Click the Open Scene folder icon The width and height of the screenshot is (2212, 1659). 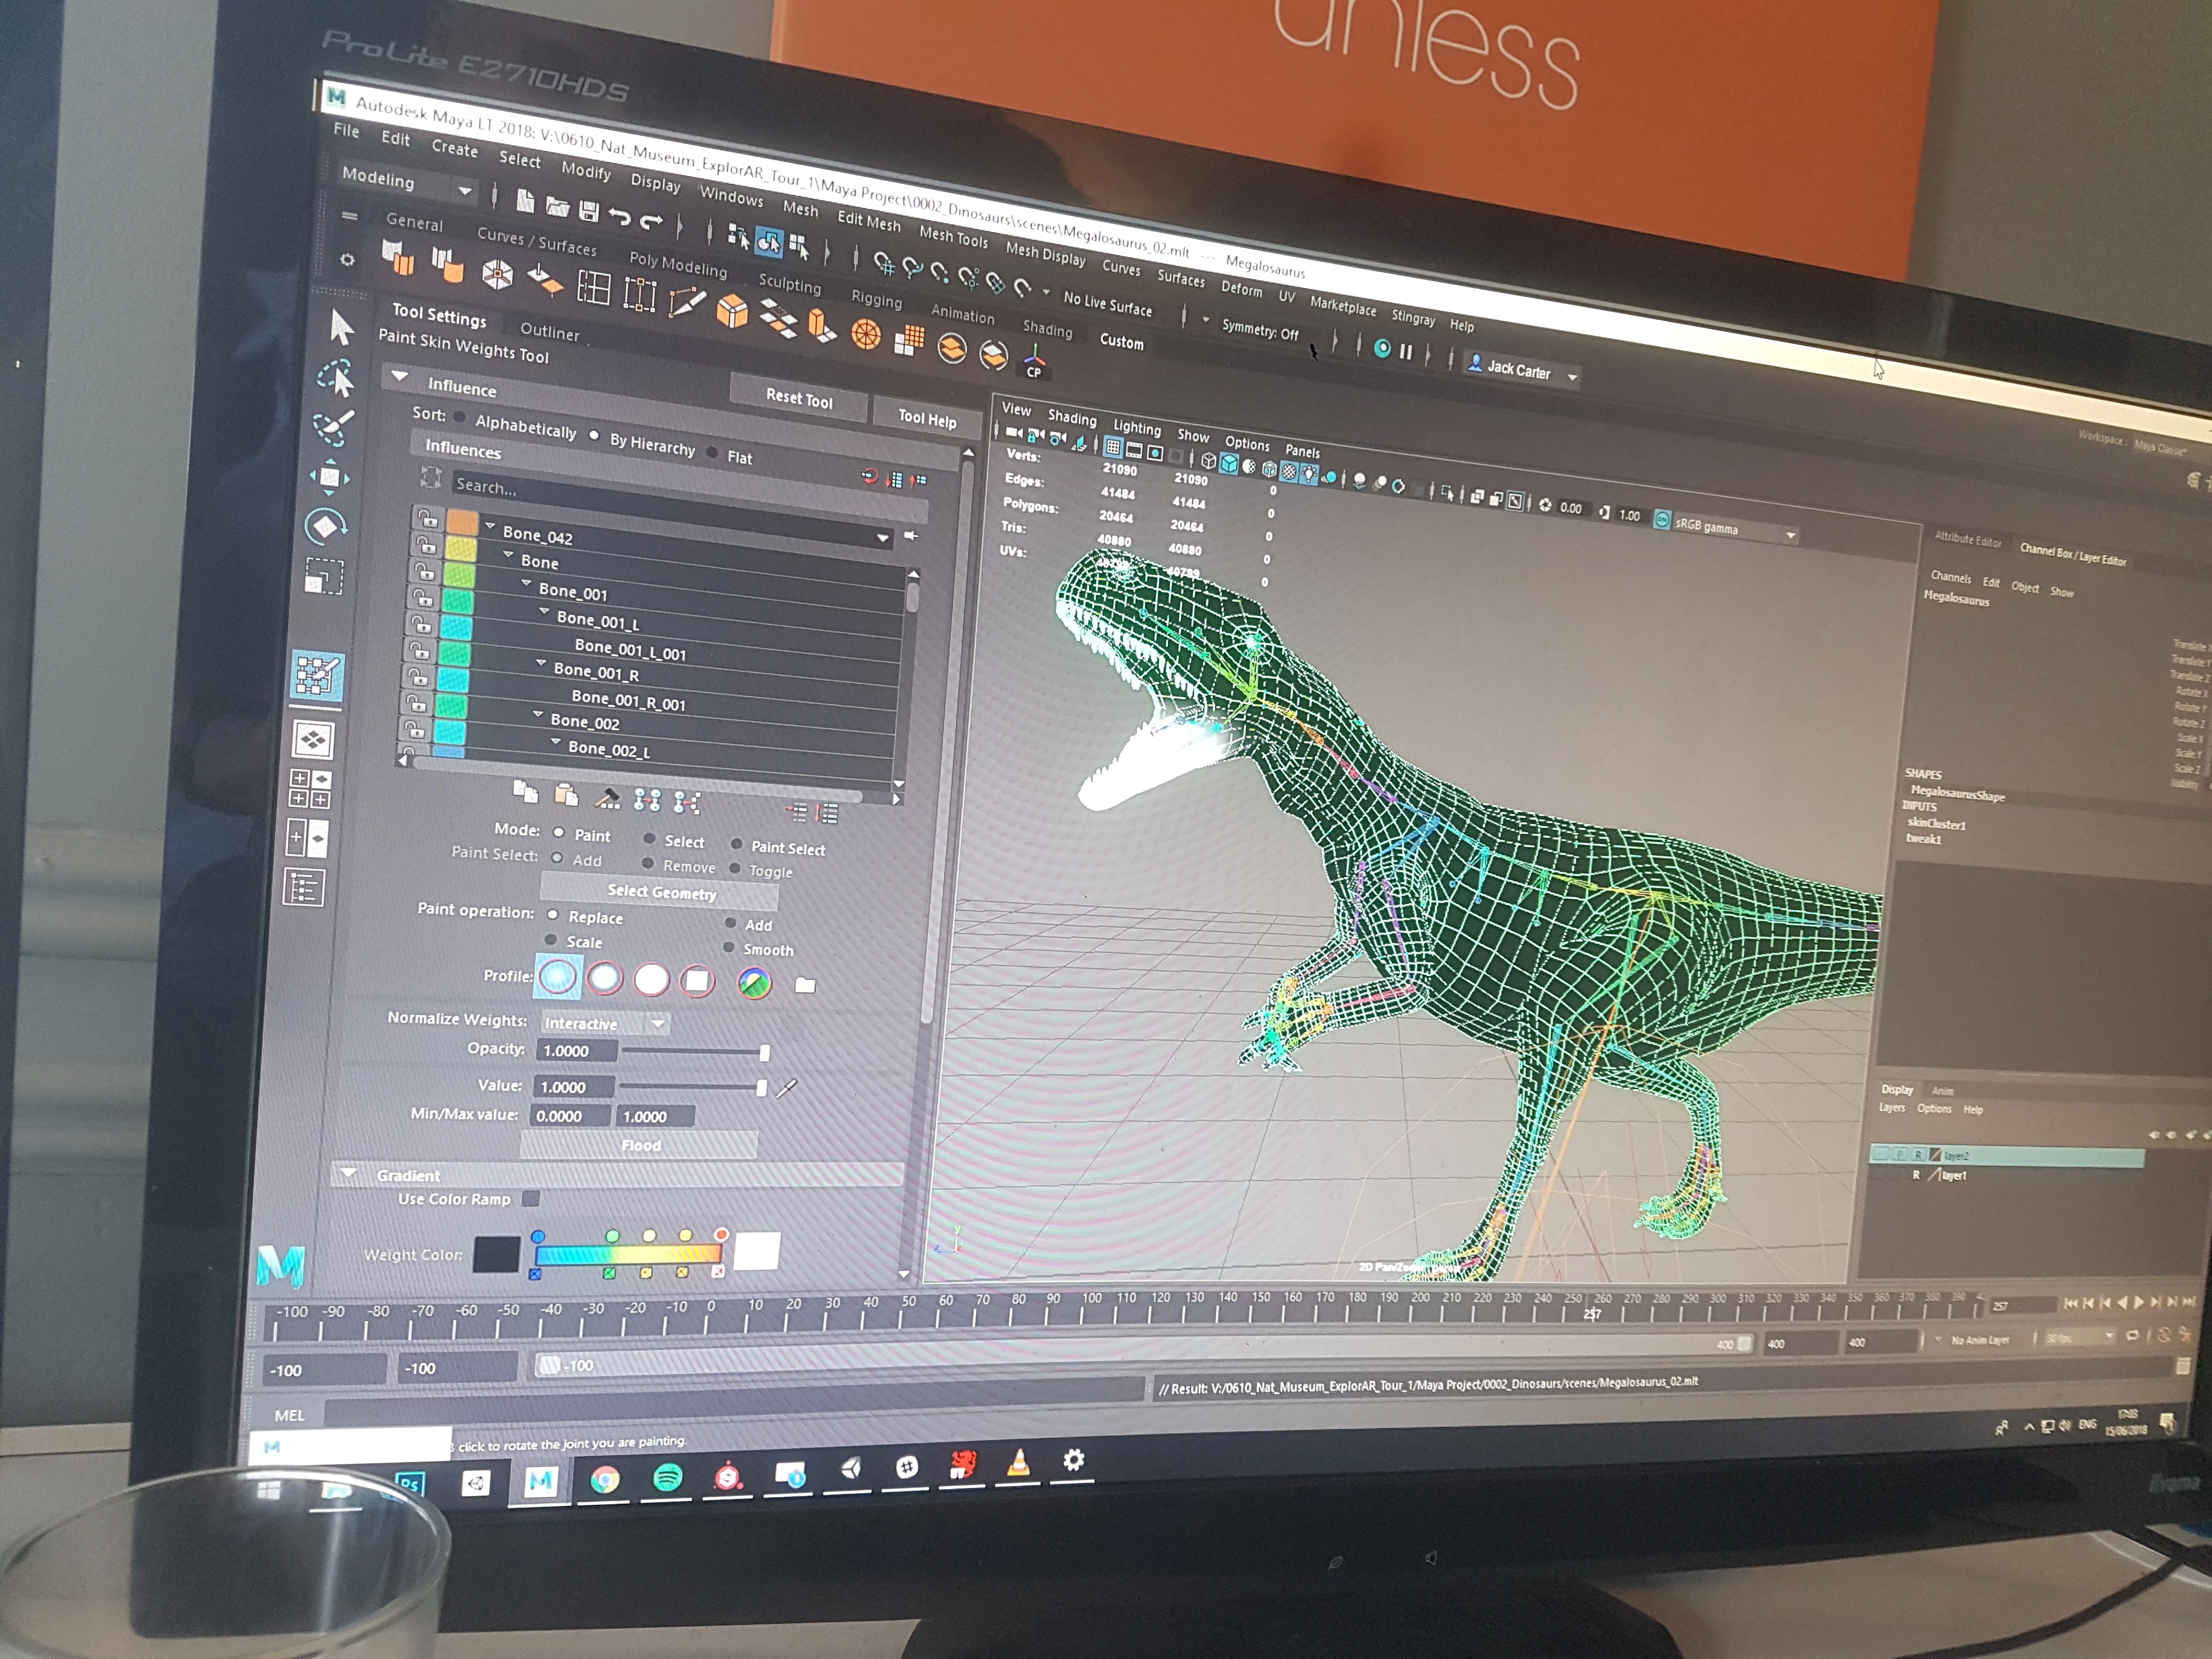pyautogui.click(x=557, y=207)
